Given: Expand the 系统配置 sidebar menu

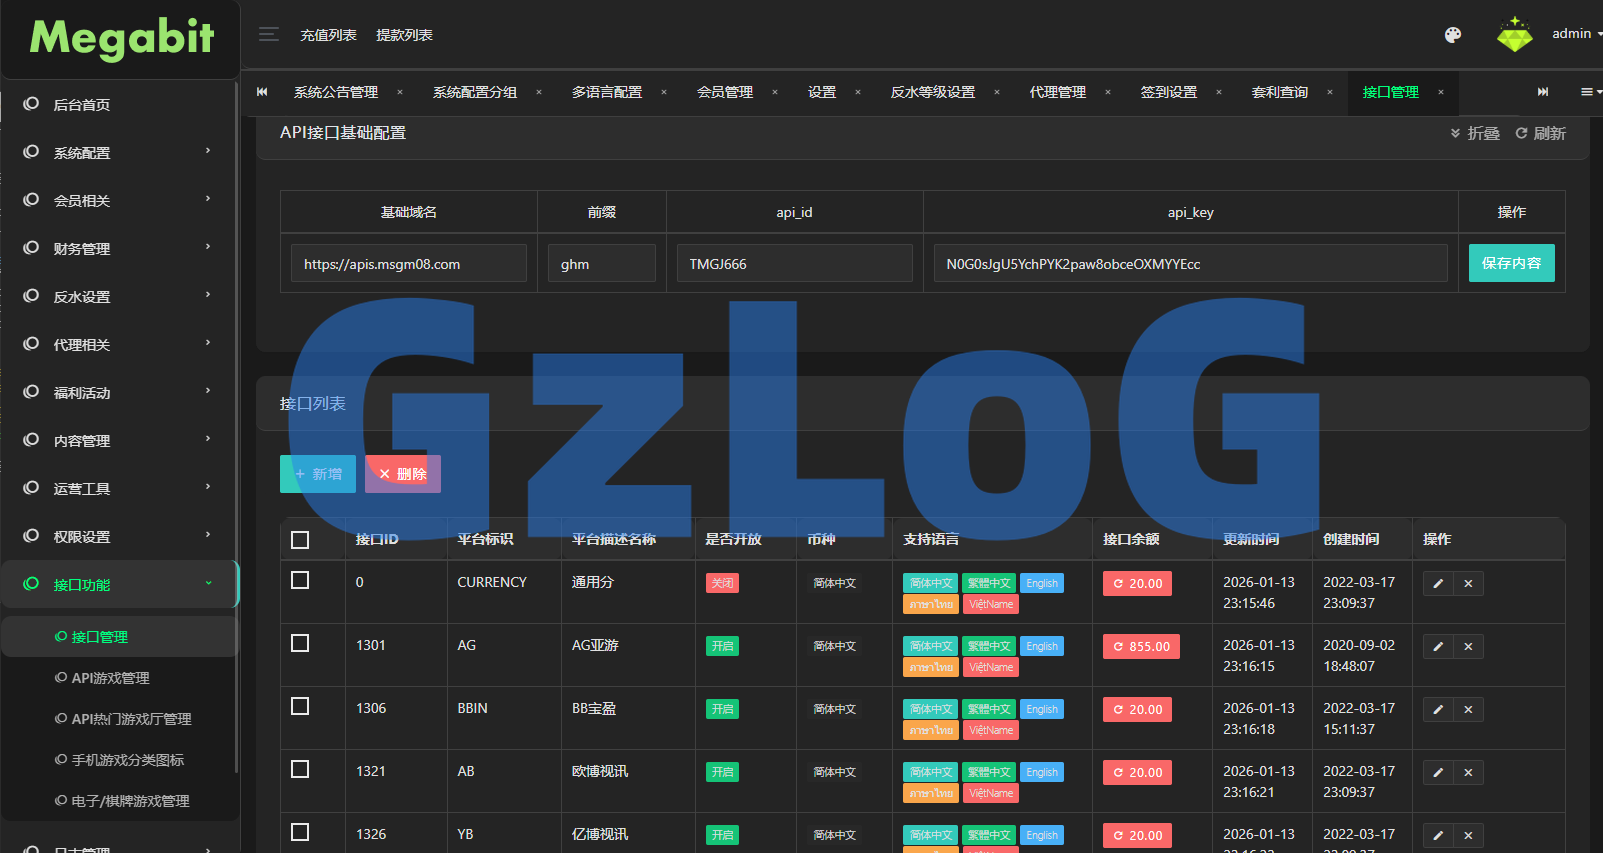Looking at the screenshot, I should [120, 153].
